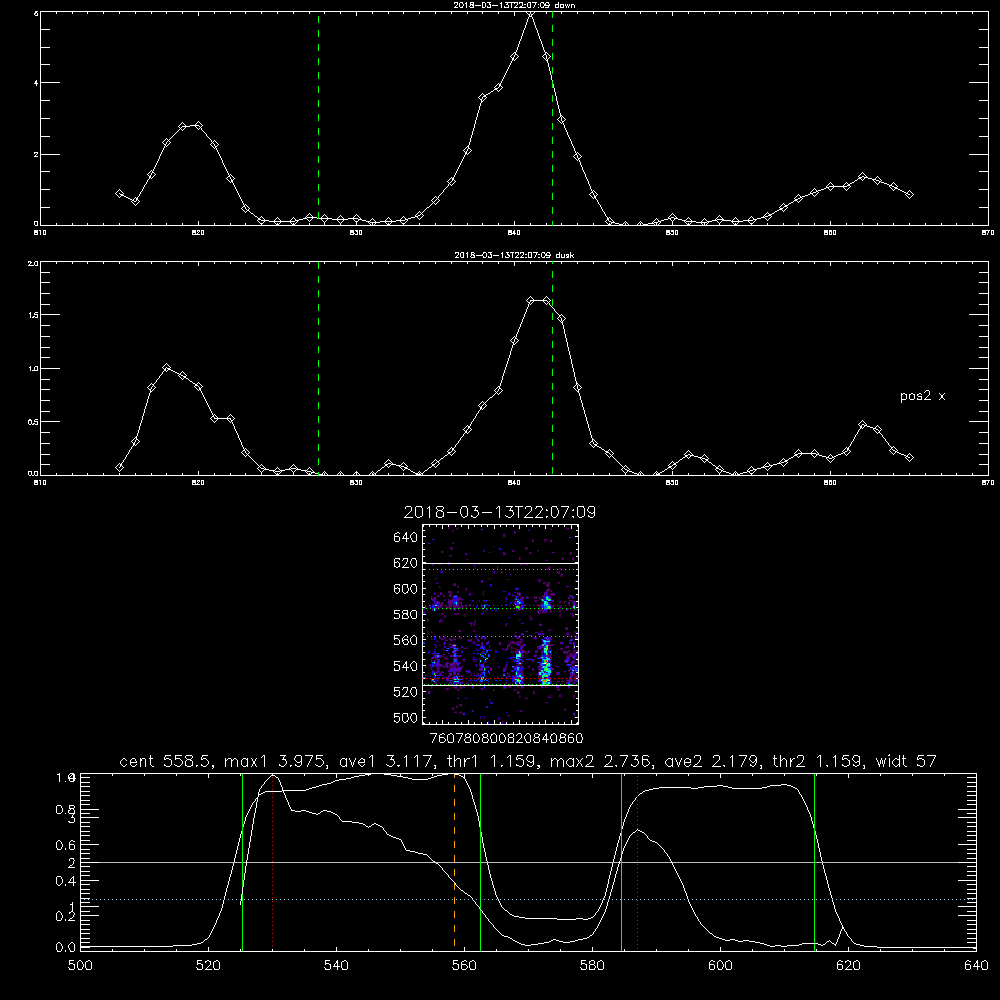This screenshot has height=1000, width=1000.
Task: Click the '0.6' label on bottom plot y-axis
Action: pos(66,845)
